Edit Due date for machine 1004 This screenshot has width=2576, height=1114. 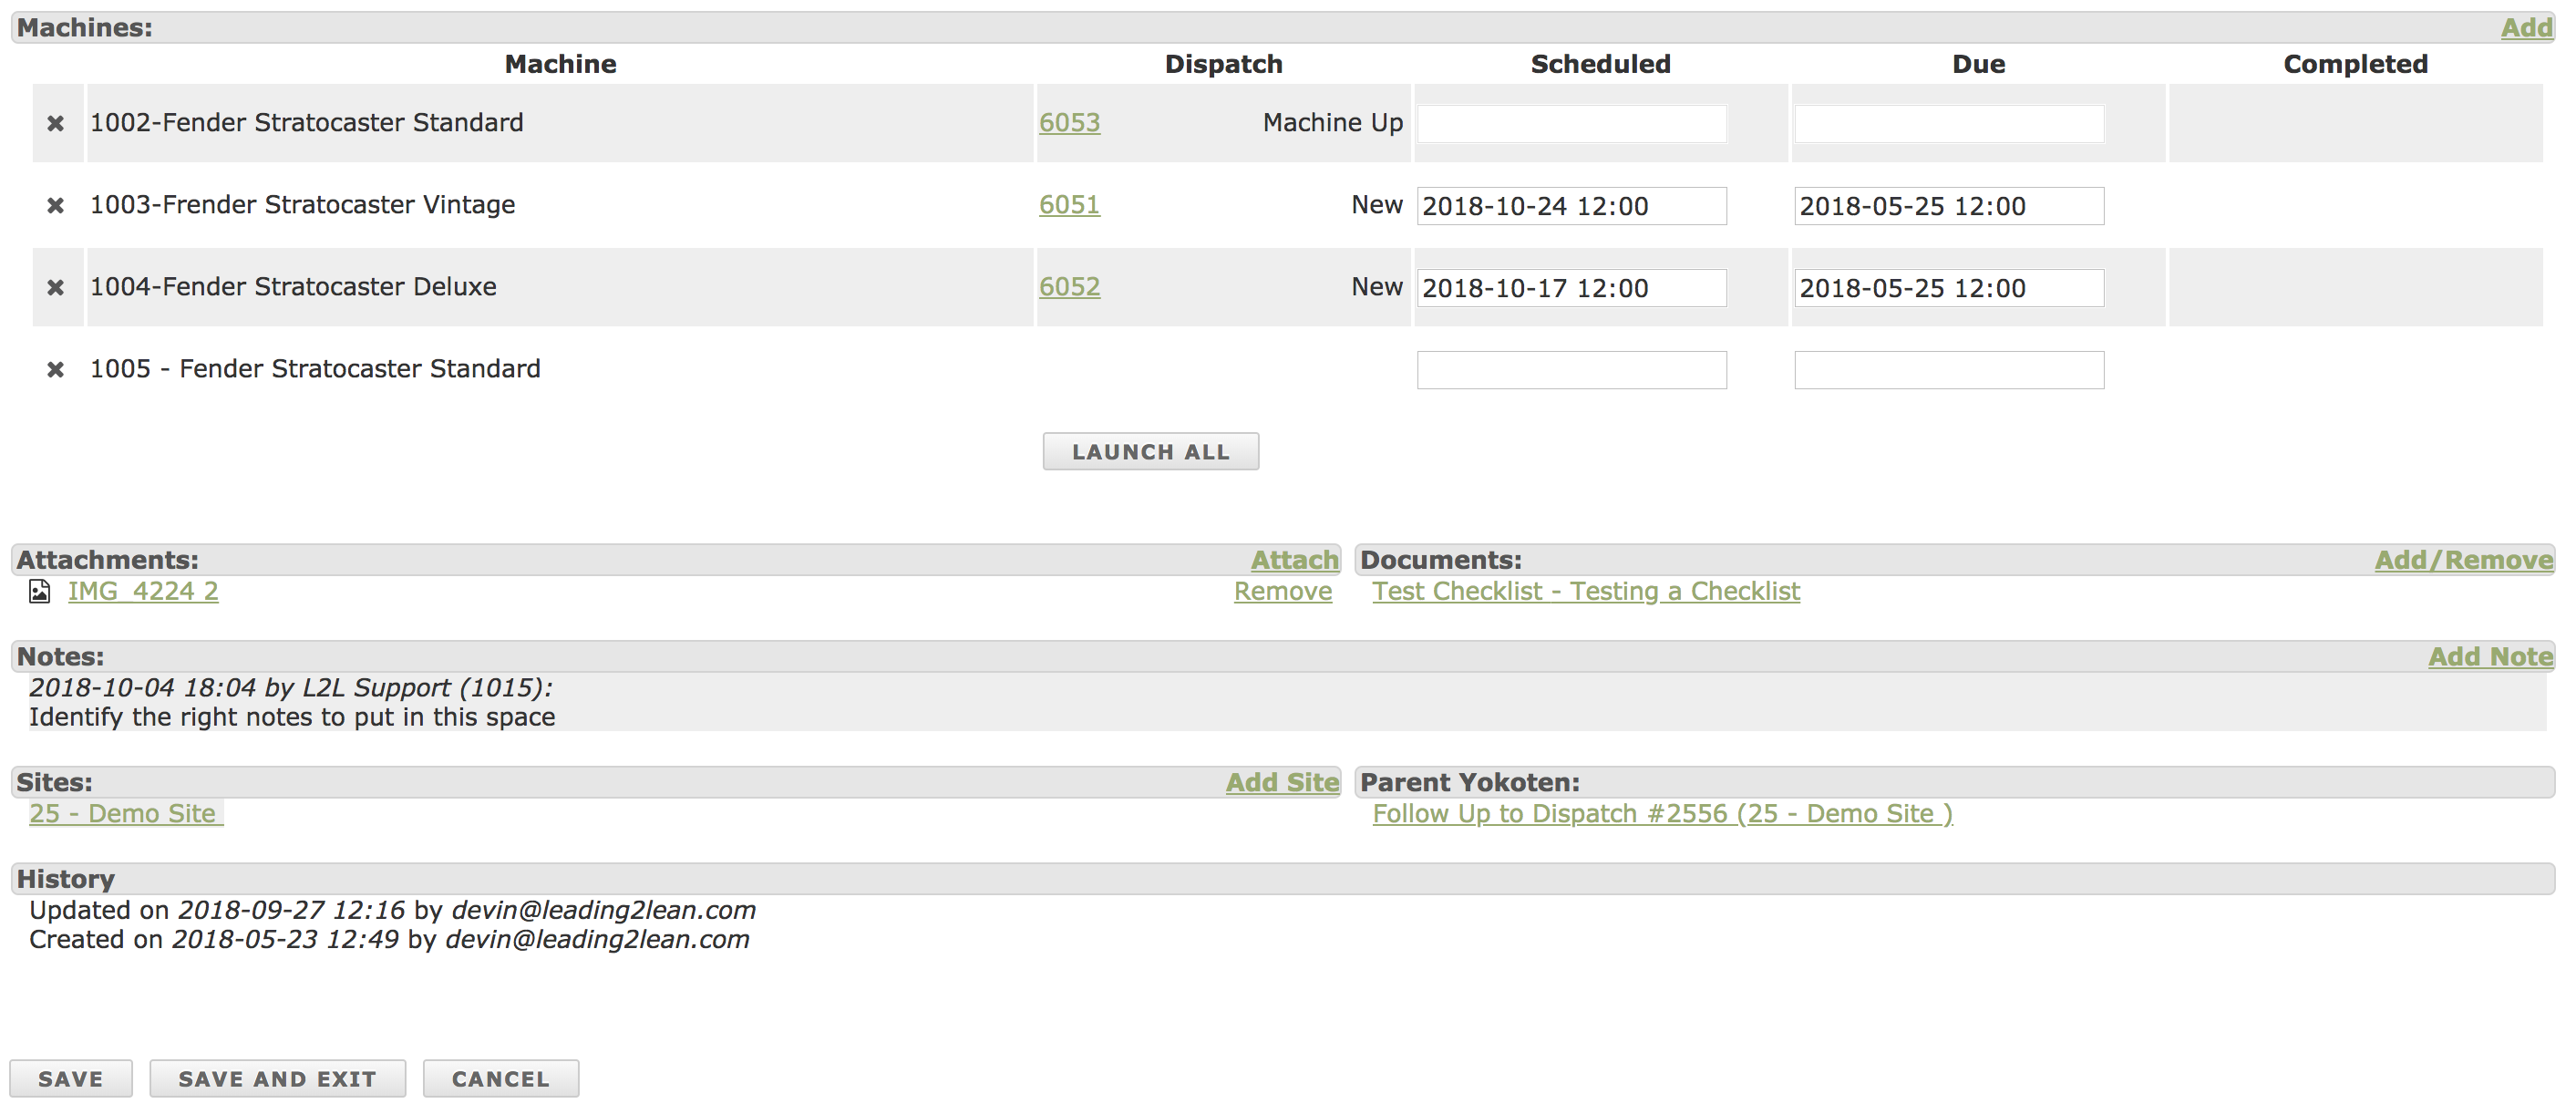(x=1949, y=288)
